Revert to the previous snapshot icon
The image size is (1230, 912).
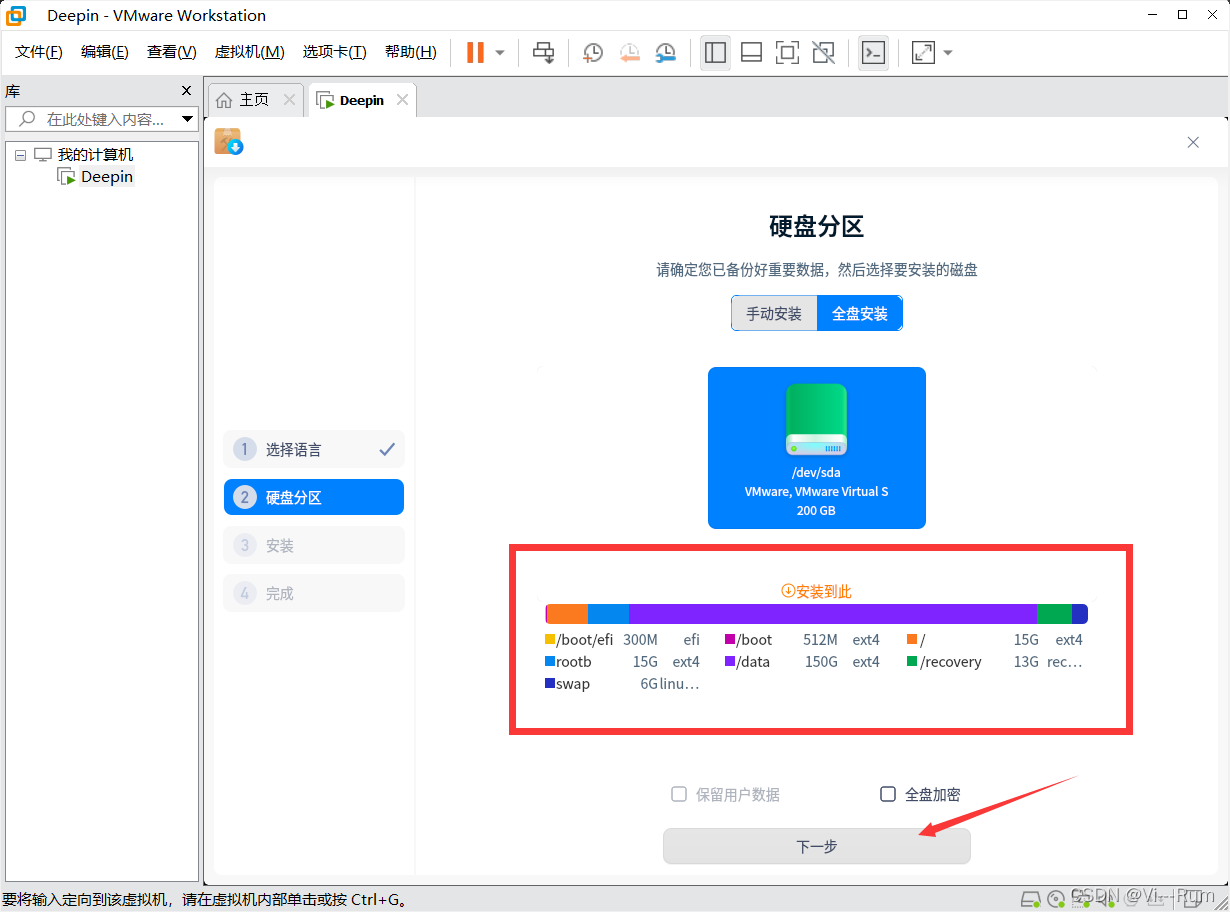[629, 53]
